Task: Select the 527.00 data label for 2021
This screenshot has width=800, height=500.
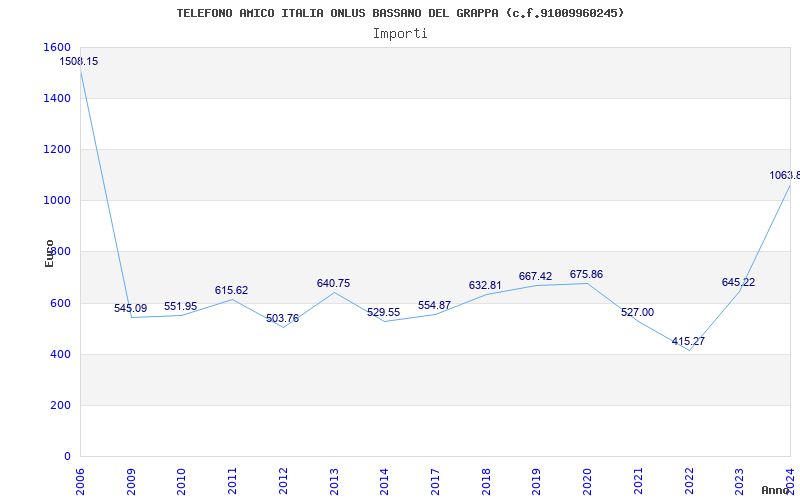Action: pos(637,313)
